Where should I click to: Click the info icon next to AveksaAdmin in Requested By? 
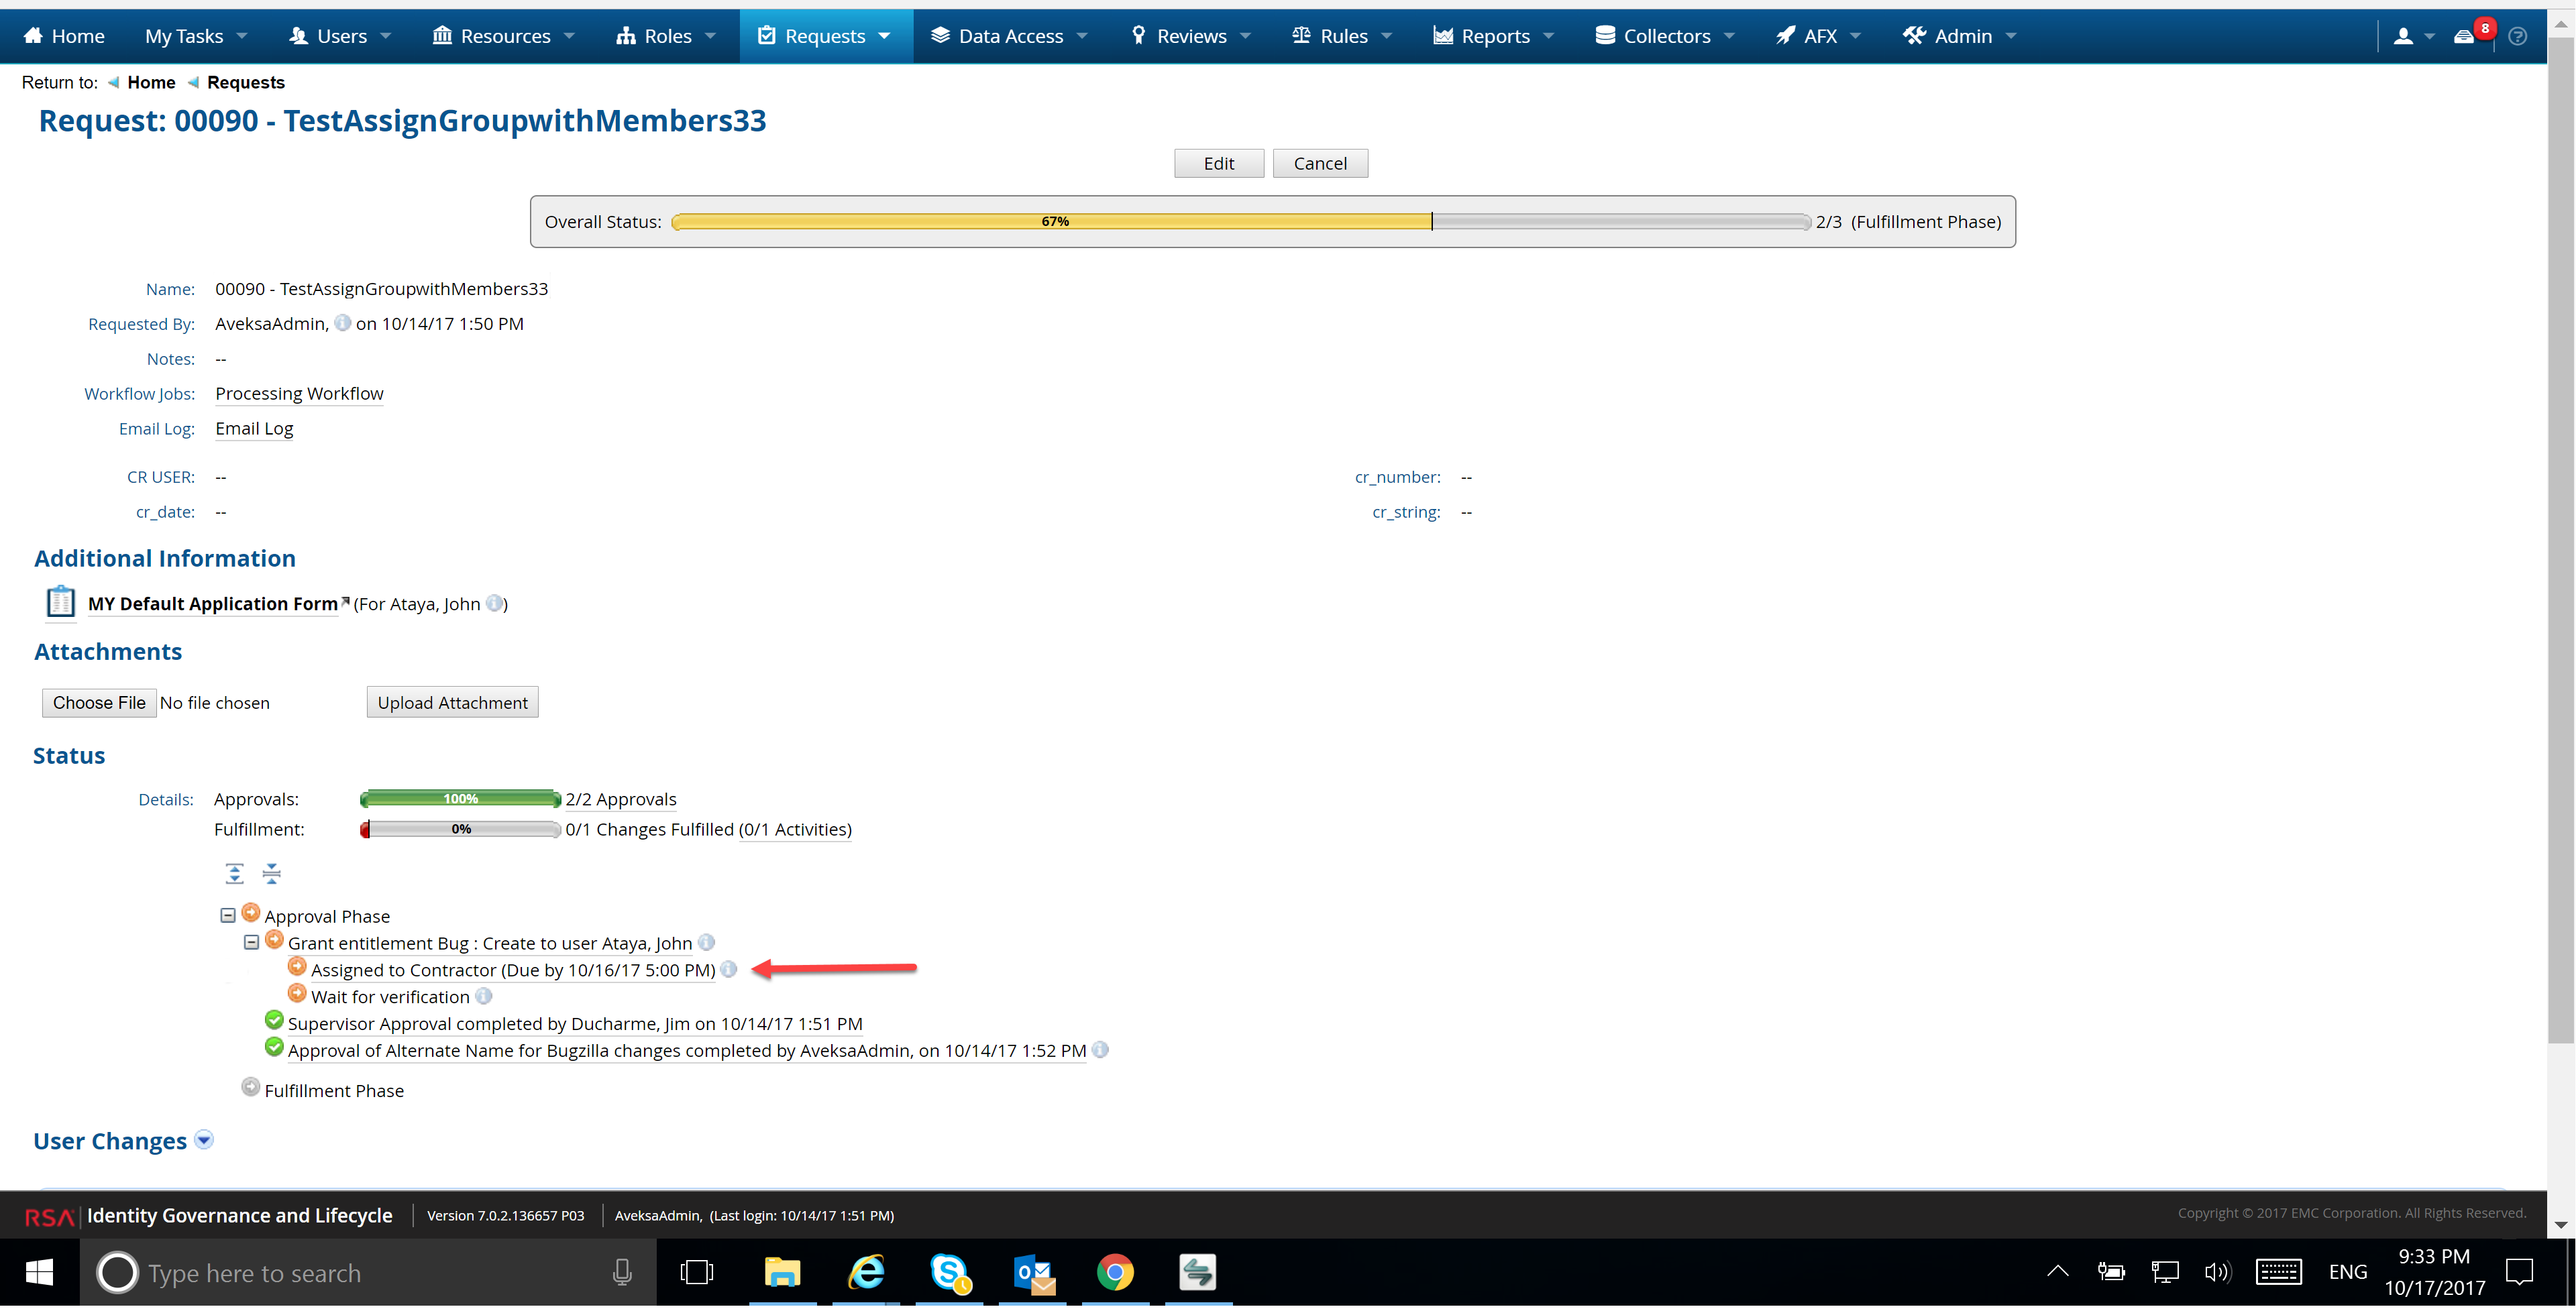[x=342, y=322]
